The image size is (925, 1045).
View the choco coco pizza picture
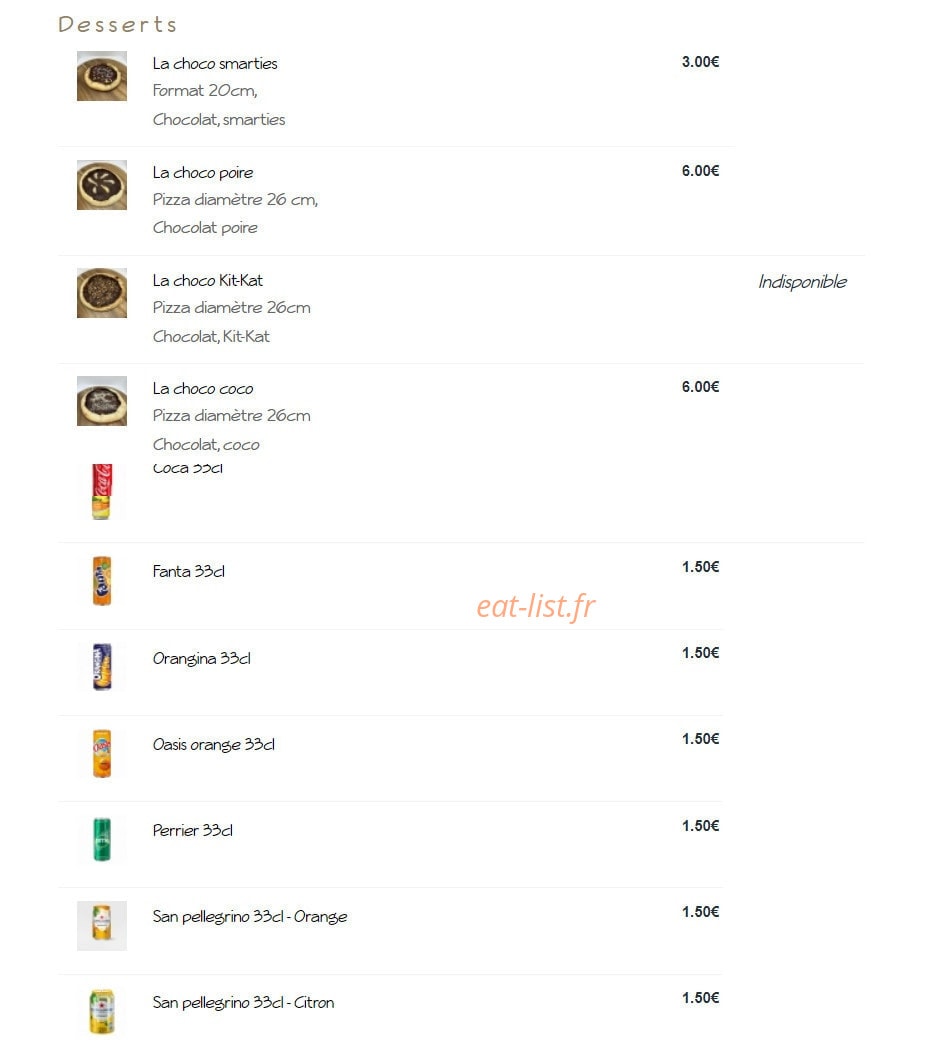coord(101,401)
